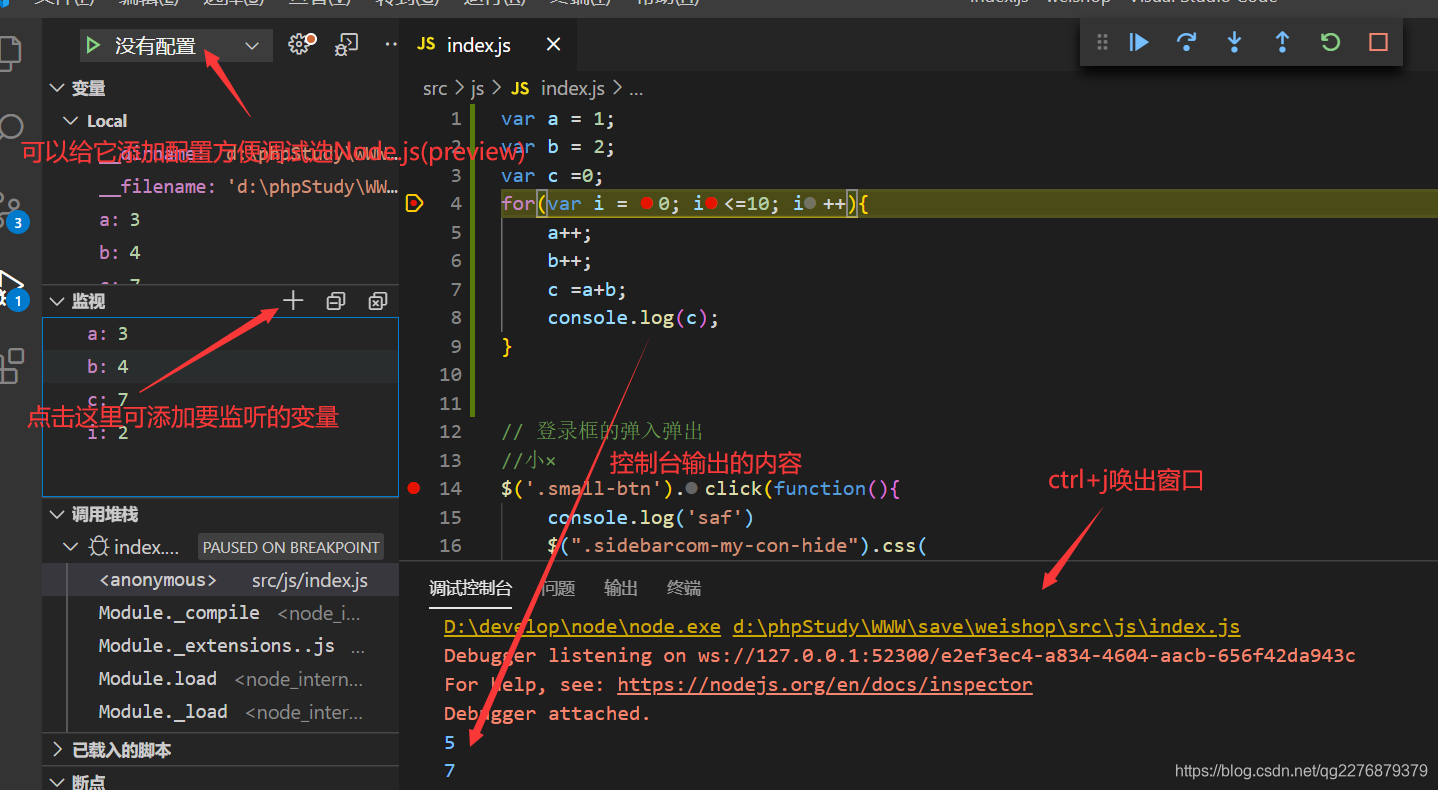
Task: Step out in the debug toolbar
Action: coord(1282,42)
